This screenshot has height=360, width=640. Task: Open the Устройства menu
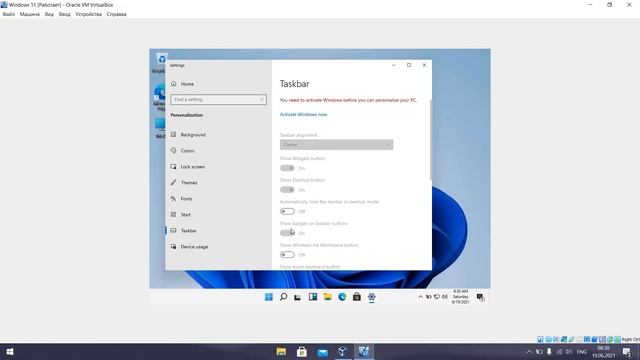pyautogui.click(x=89, y=14)
